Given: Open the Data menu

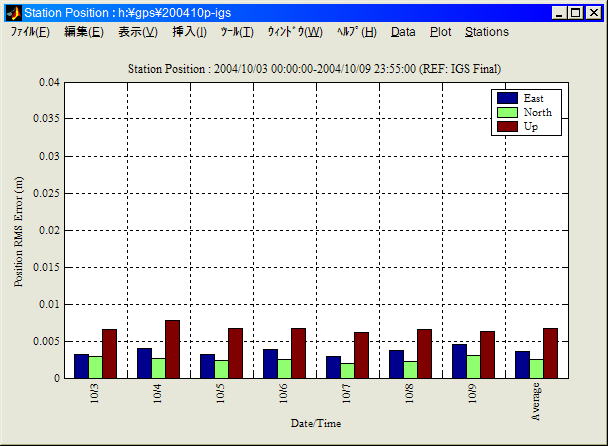Looking at the screenshot, I should coord(403,32).
